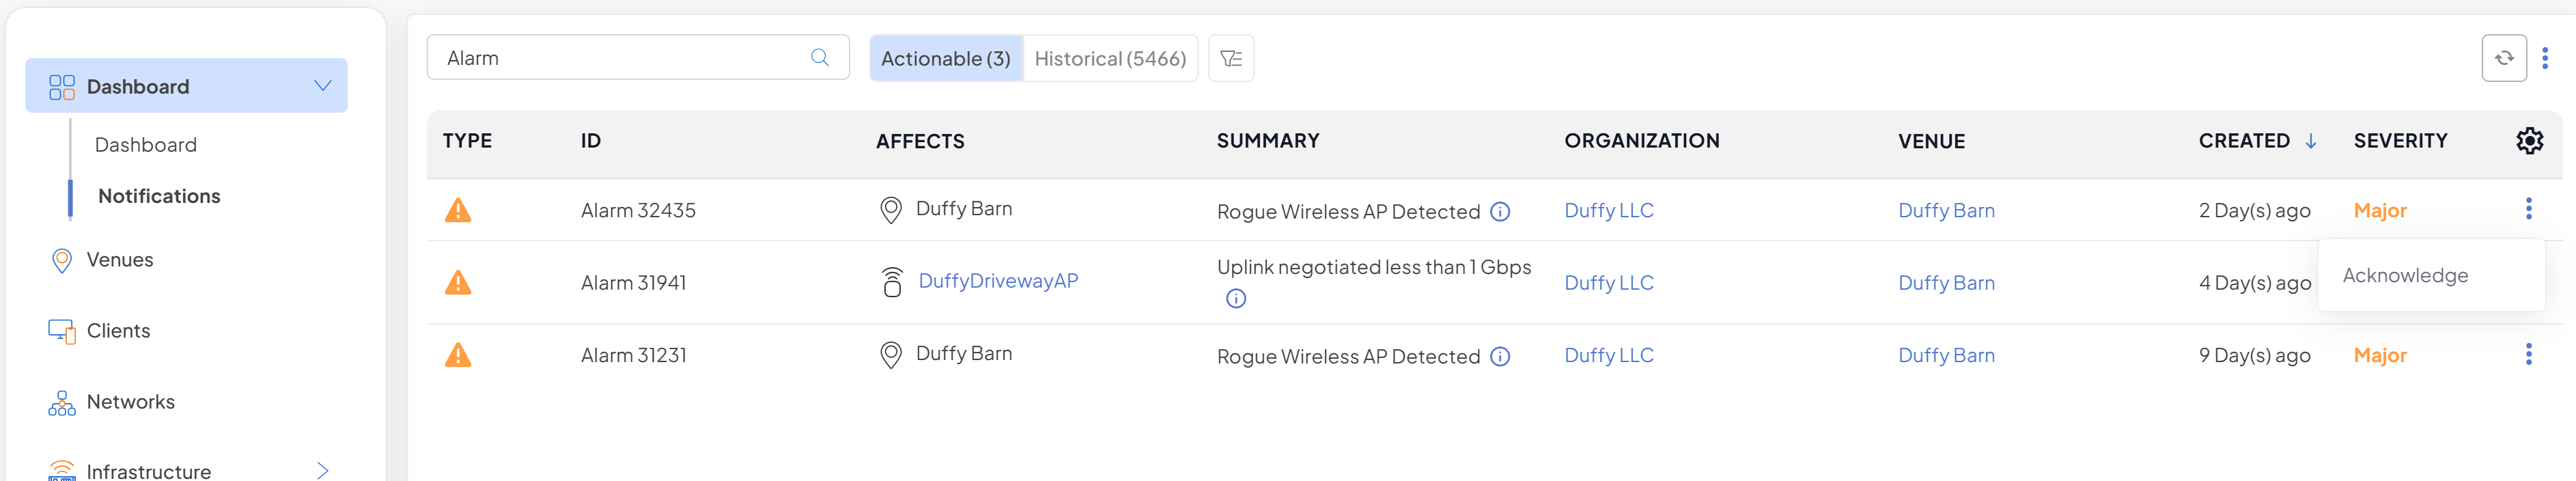Open Duffy LLC link for Alarm 31231
This screenshot has height=481, width=2576.
tap(1609, 355)
